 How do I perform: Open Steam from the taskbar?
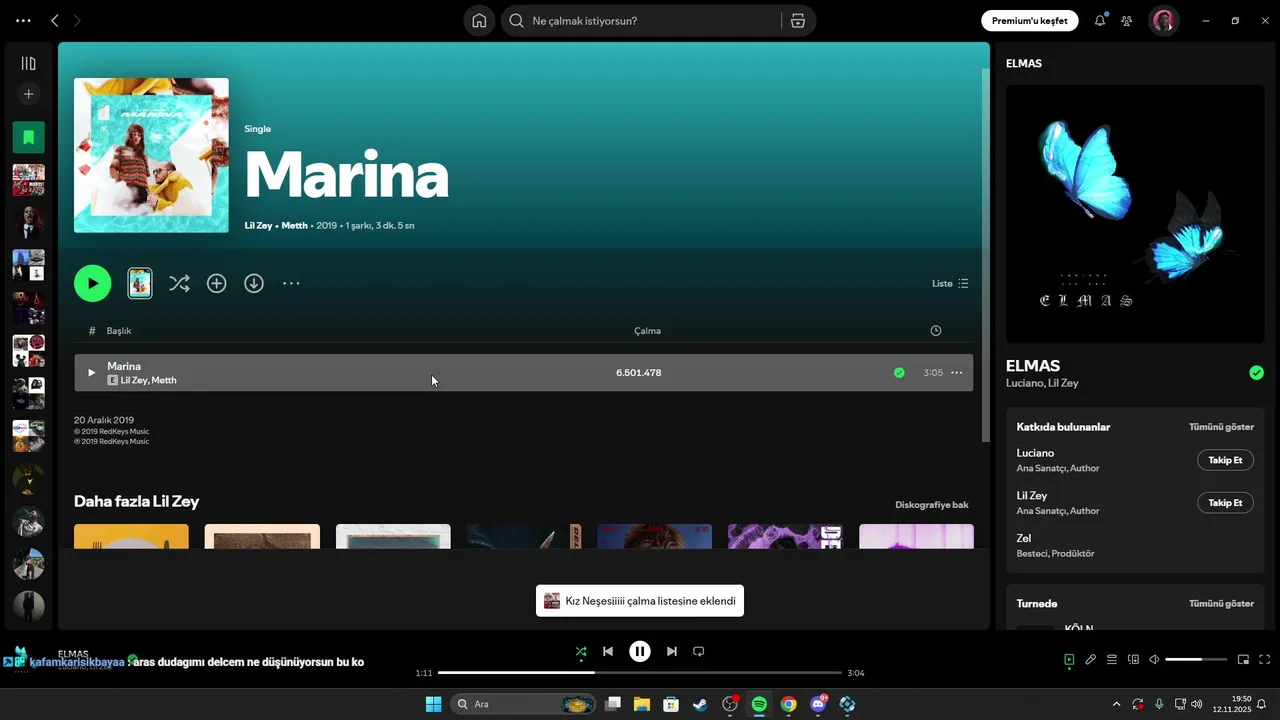700,704
